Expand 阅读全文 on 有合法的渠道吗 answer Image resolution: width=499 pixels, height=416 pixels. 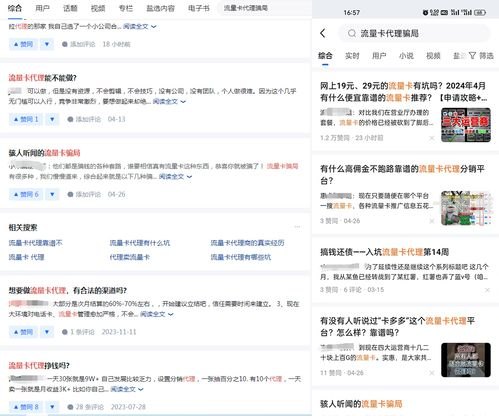(x=156, y=314)
